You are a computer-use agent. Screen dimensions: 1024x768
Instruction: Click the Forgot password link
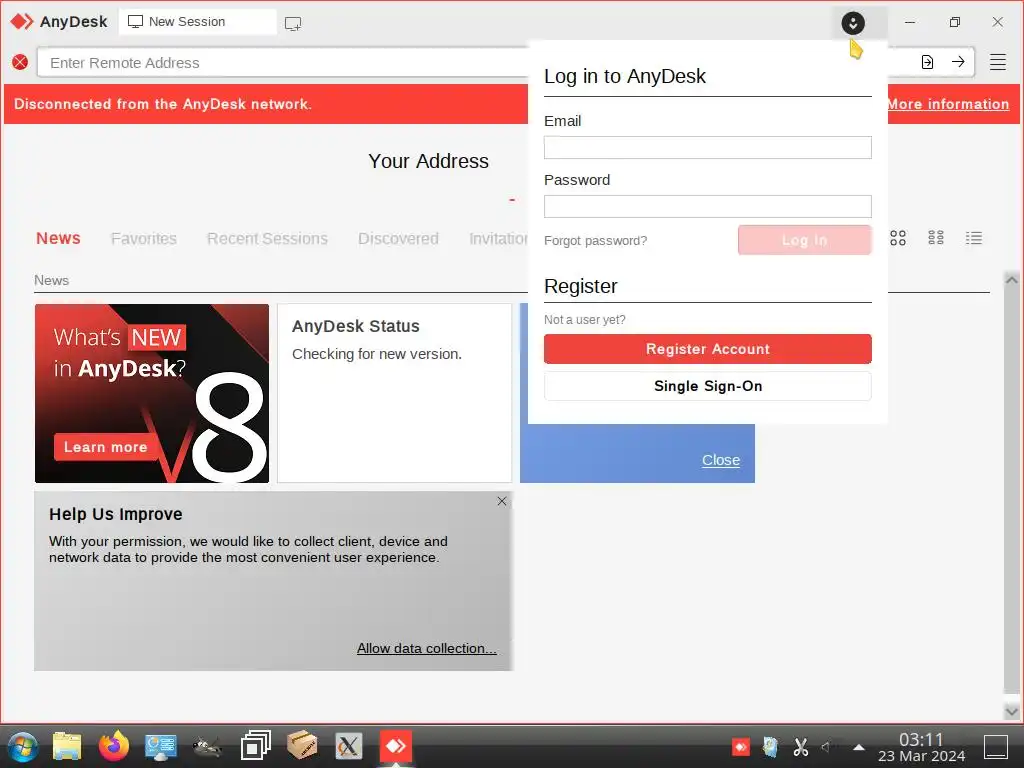click(x=596, y=240)
